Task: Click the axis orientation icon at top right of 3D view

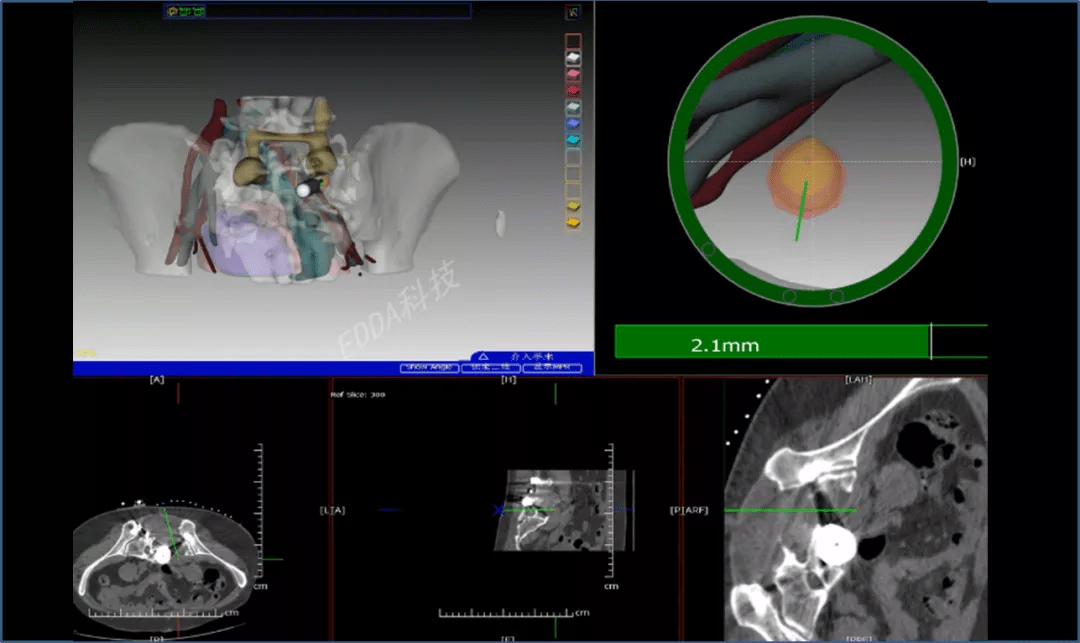Action: pos(572,12)
